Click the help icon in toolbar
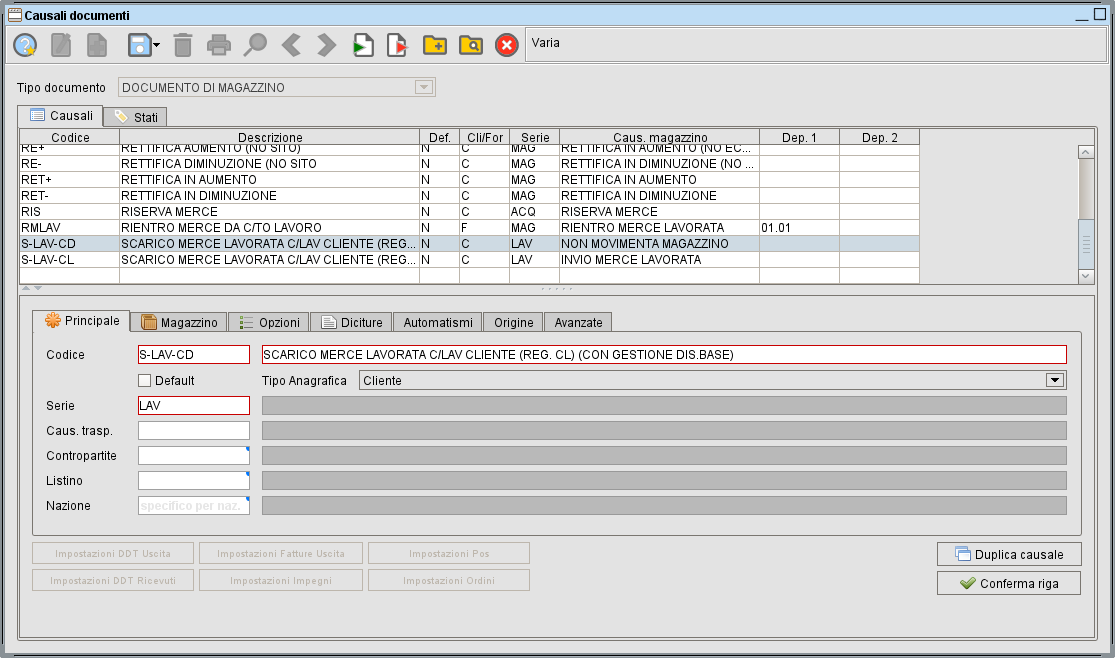1115x658 pixels. (x=25, y=44)
